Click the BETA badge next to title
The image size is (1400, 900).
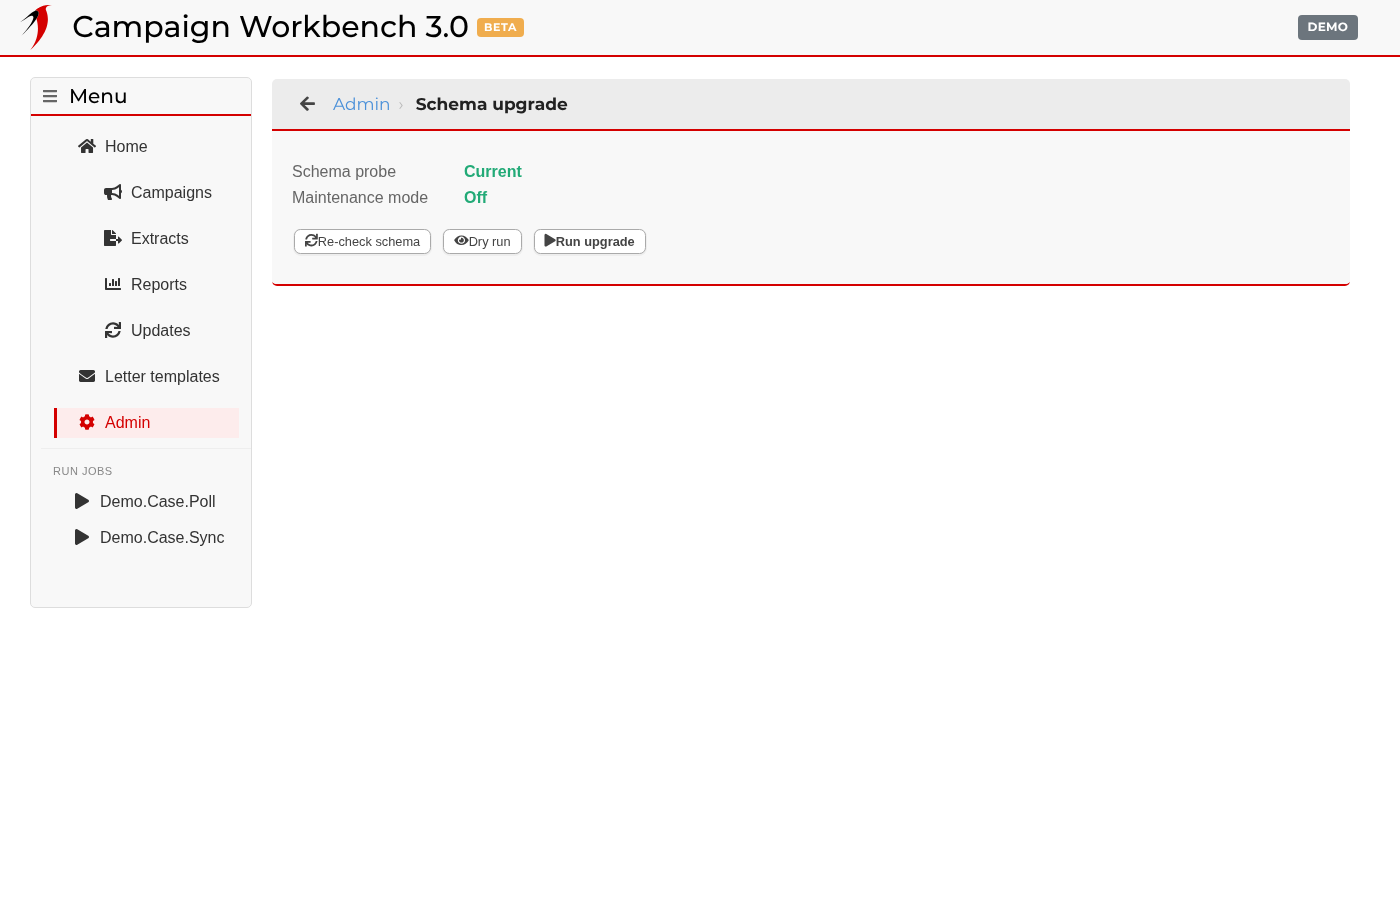500,27
